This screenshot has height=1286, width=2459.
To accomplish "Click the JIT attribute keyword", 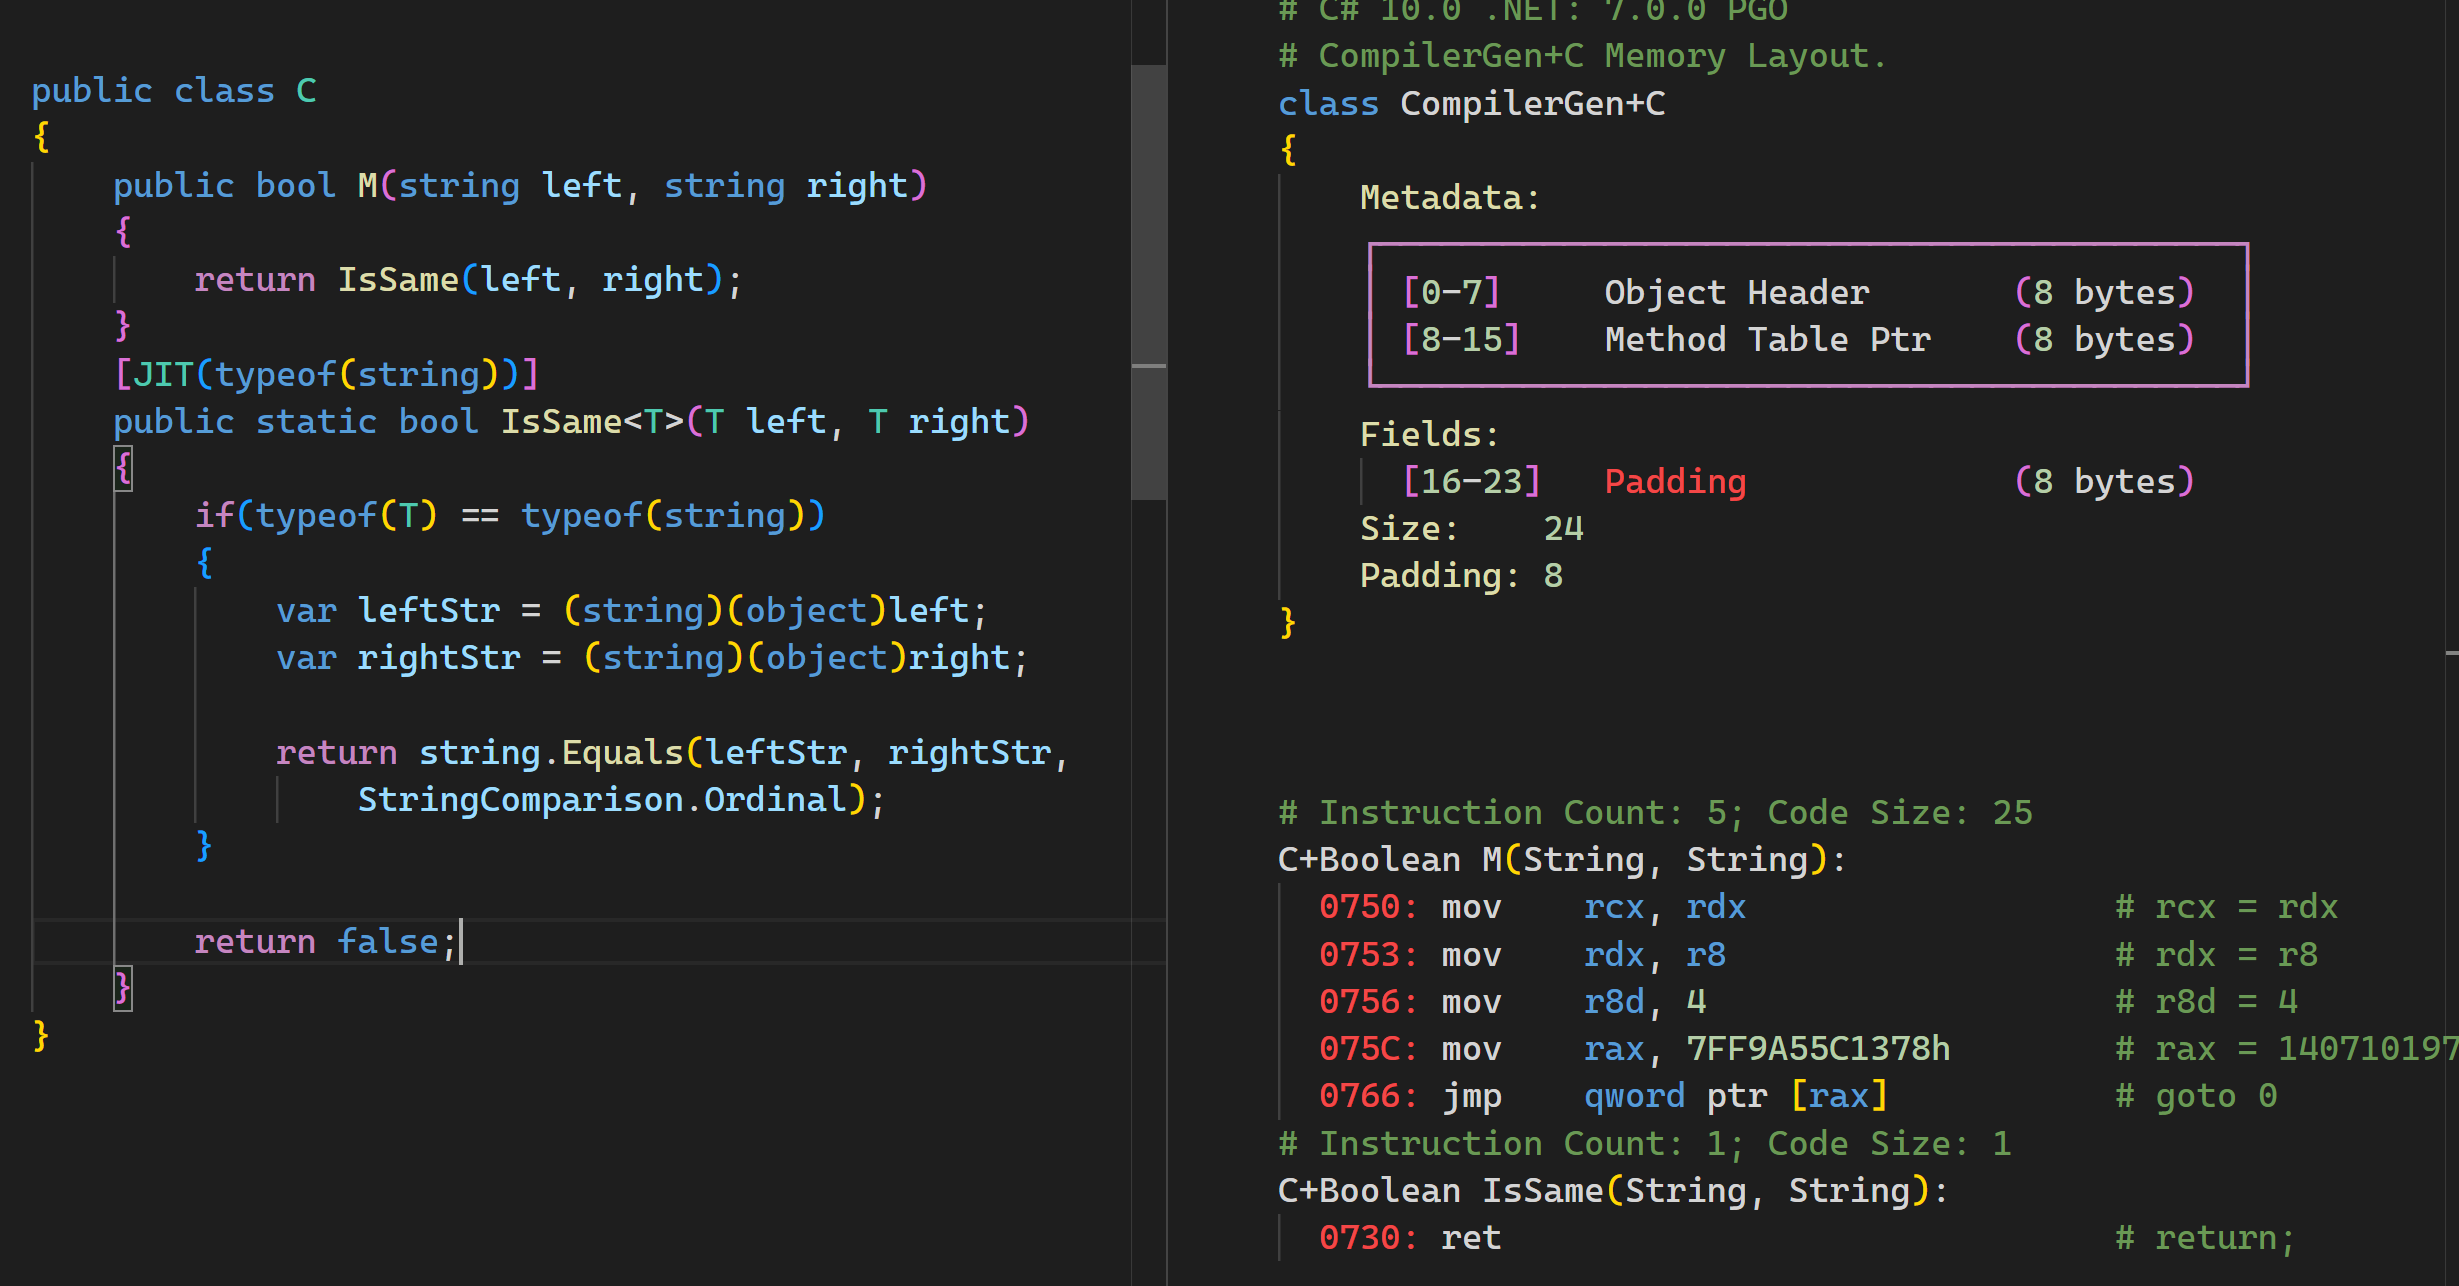I will [x=163, y=375].
